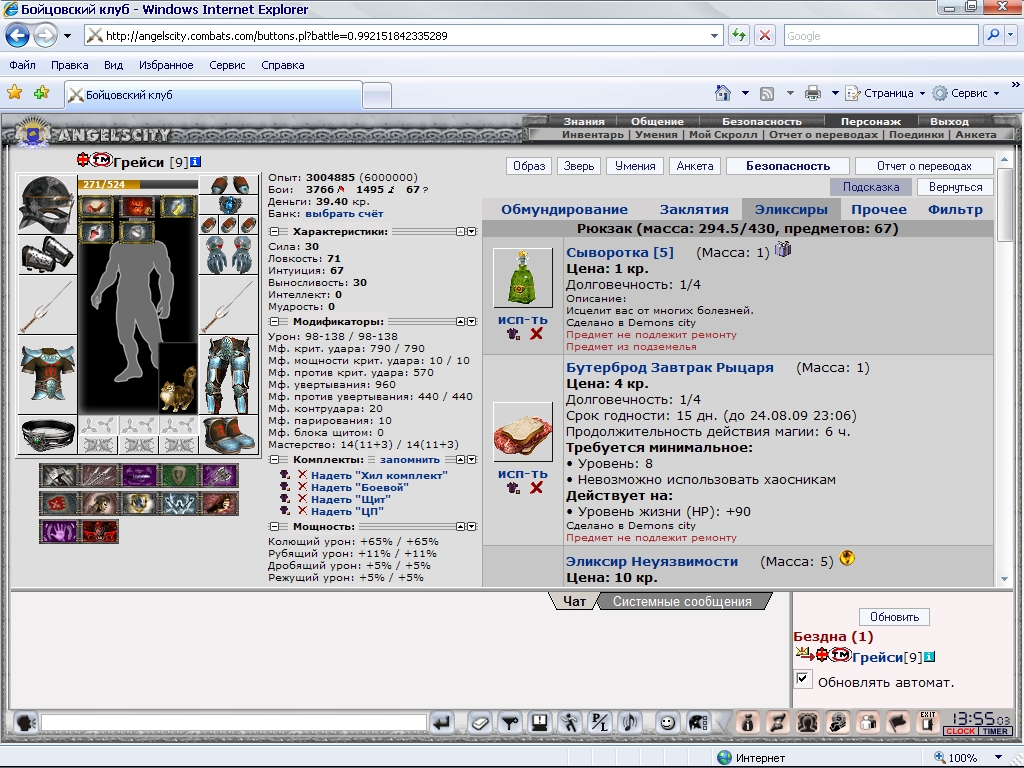This screenshot has height=768, width=1024.
Task: Switch to CLOCK mode under the timer
Action: click(x=960, y=731)
